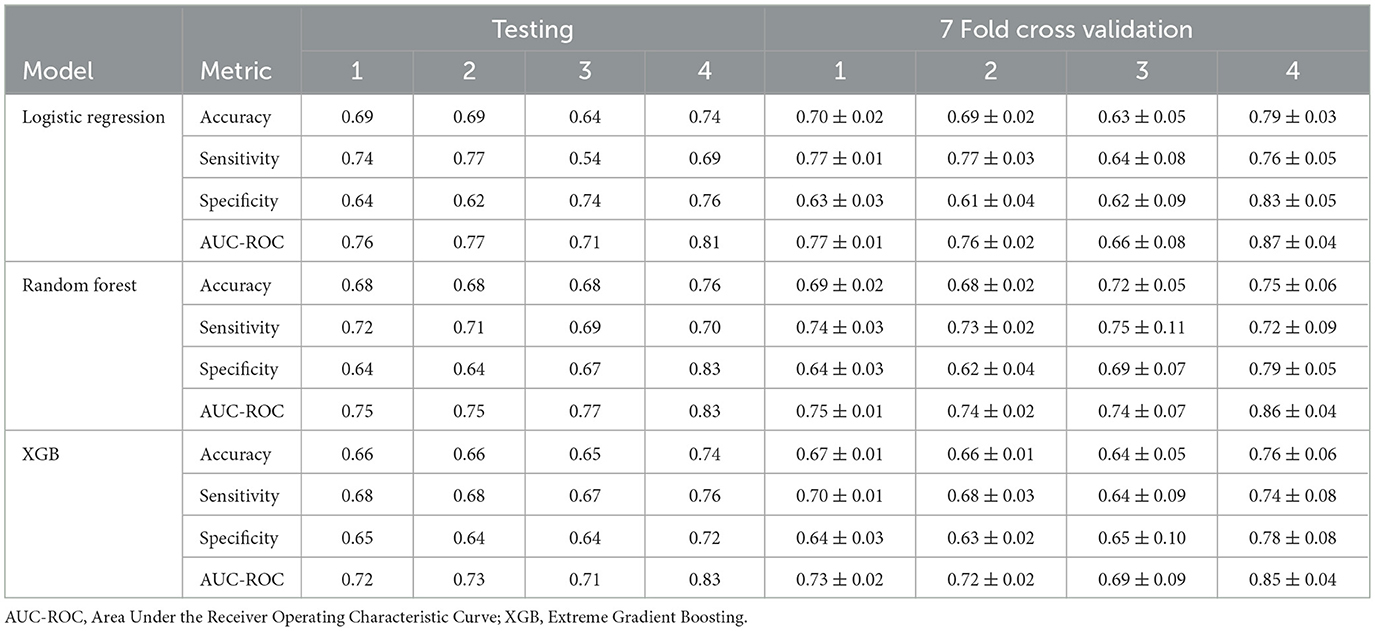
Task: Click the Logistic regression row label
Action: coord(94,117)
